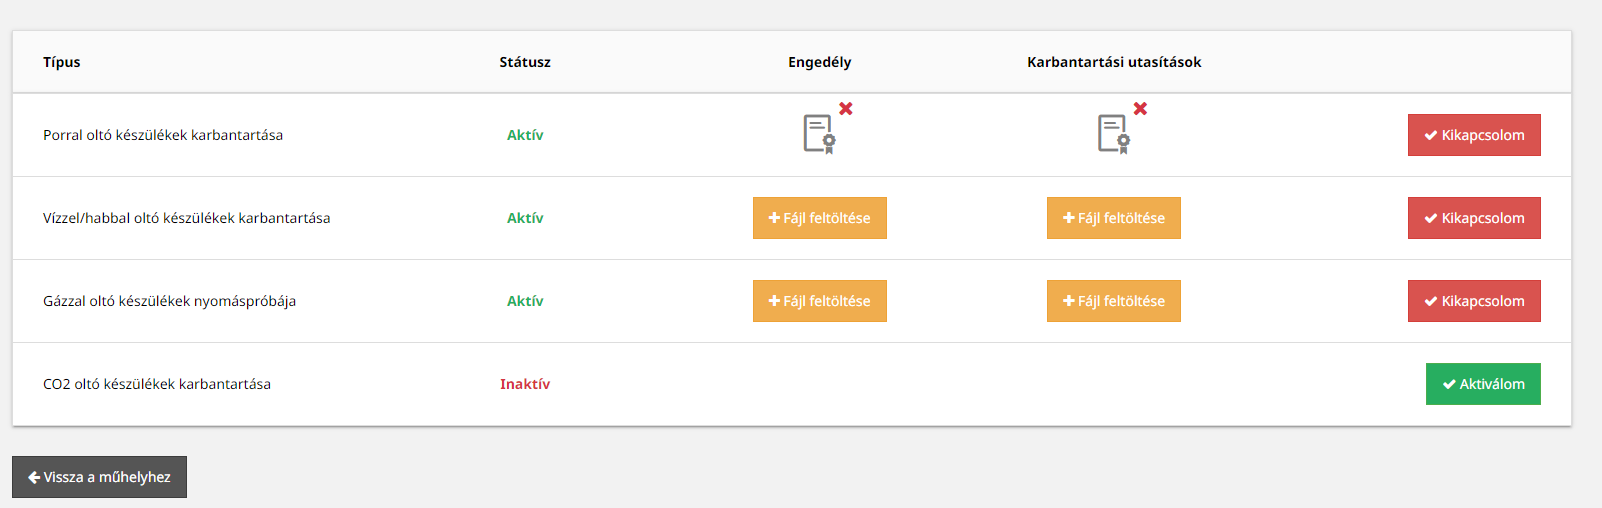Upload Karbantartási utasítások file for Vízzel/habbal row
Screen dimensions: 1602x508
1114,218
